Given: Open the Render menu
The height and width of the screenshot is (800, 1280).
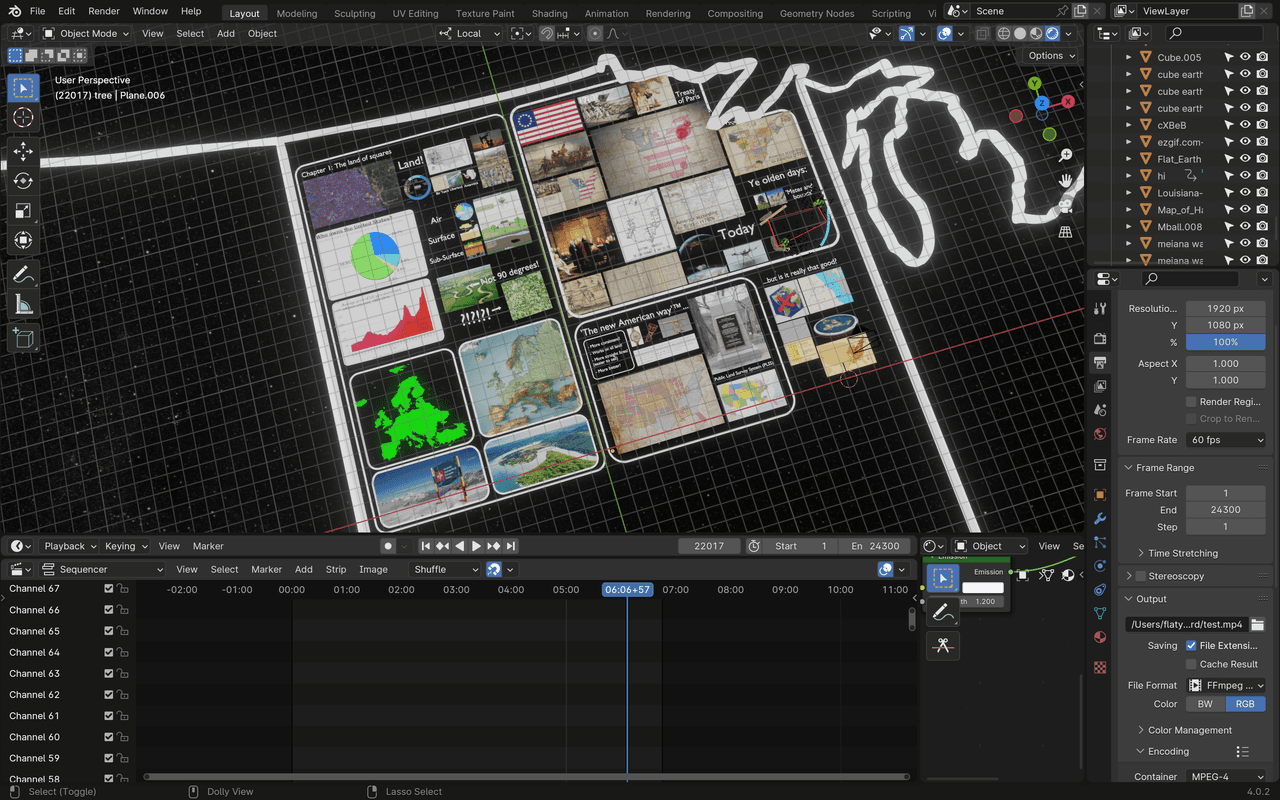Looking at the screenshot, I should (104, 11).
